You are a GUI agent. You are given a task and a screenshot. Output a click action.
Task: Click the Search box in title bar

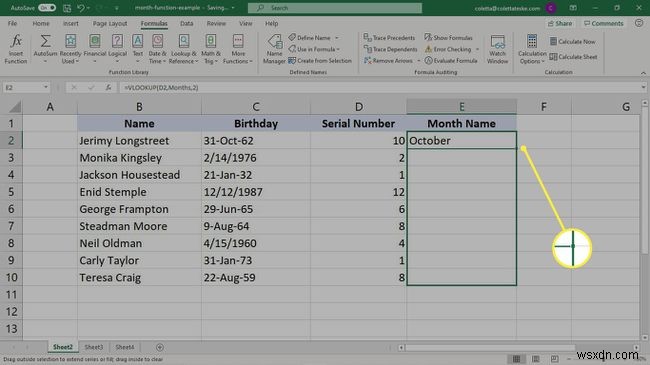335,8
